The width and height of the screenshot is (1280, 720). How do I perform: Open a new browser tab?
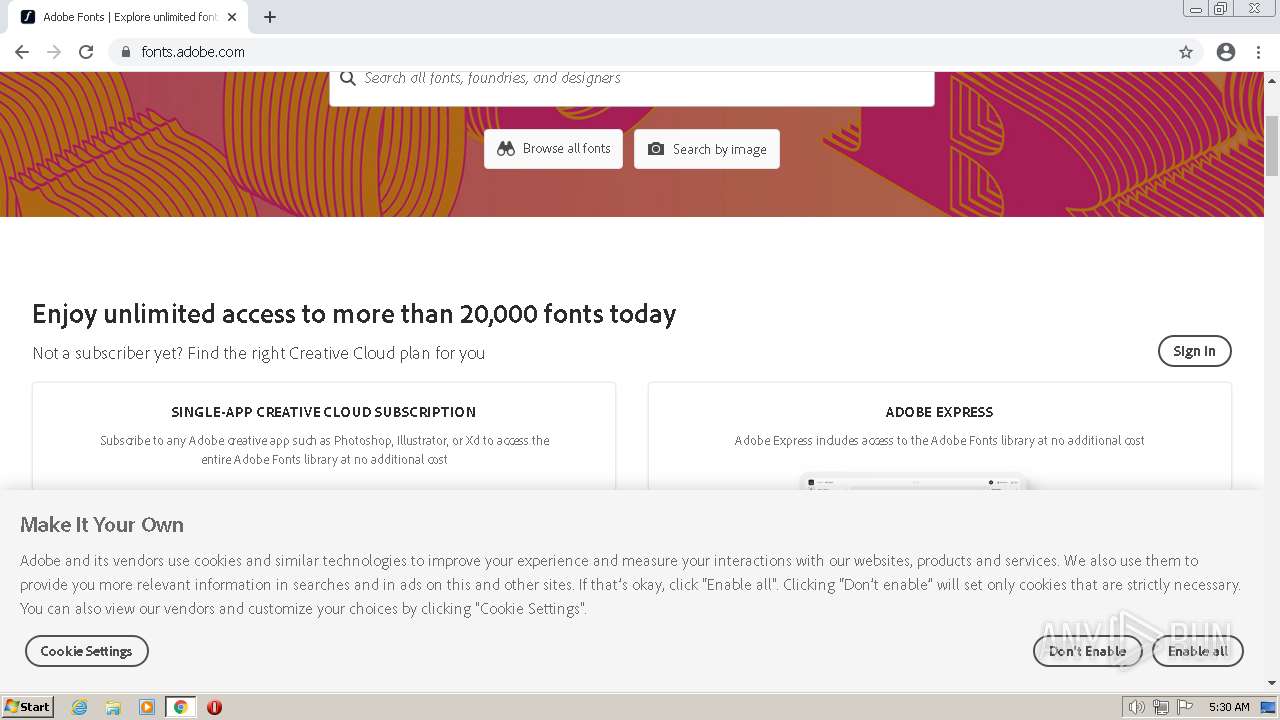(270, 17)
